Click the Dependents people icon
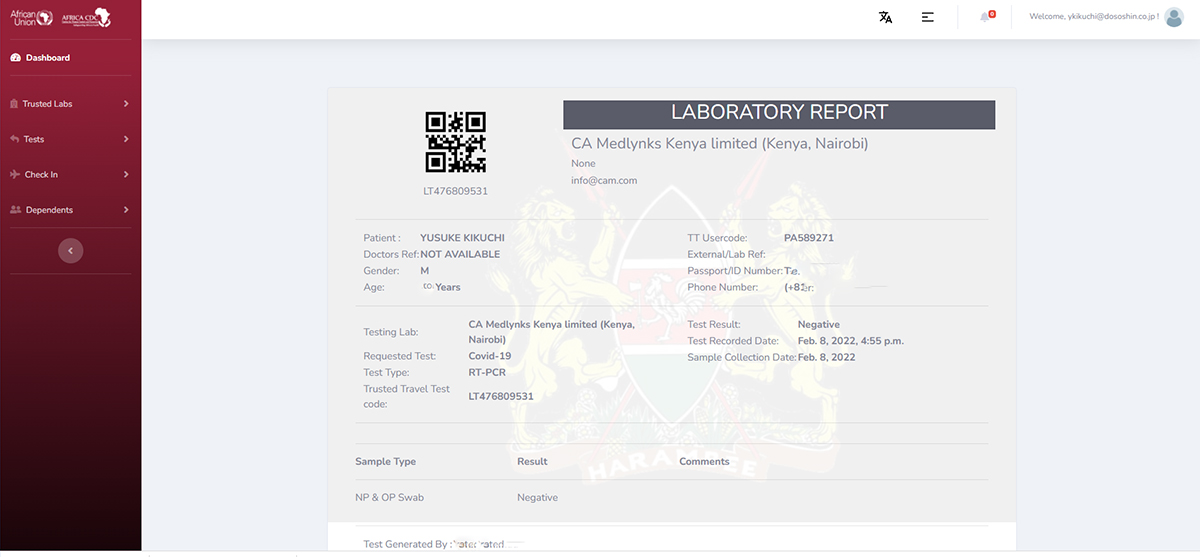This screenshot has height=557, width=1200. 15,210
